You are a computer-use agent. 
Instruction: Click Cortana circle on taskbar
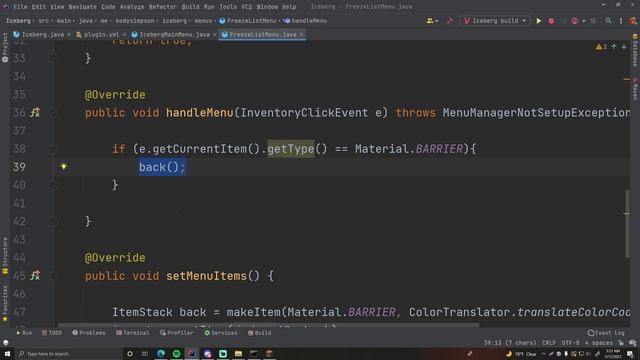click(x=130, y=353)
